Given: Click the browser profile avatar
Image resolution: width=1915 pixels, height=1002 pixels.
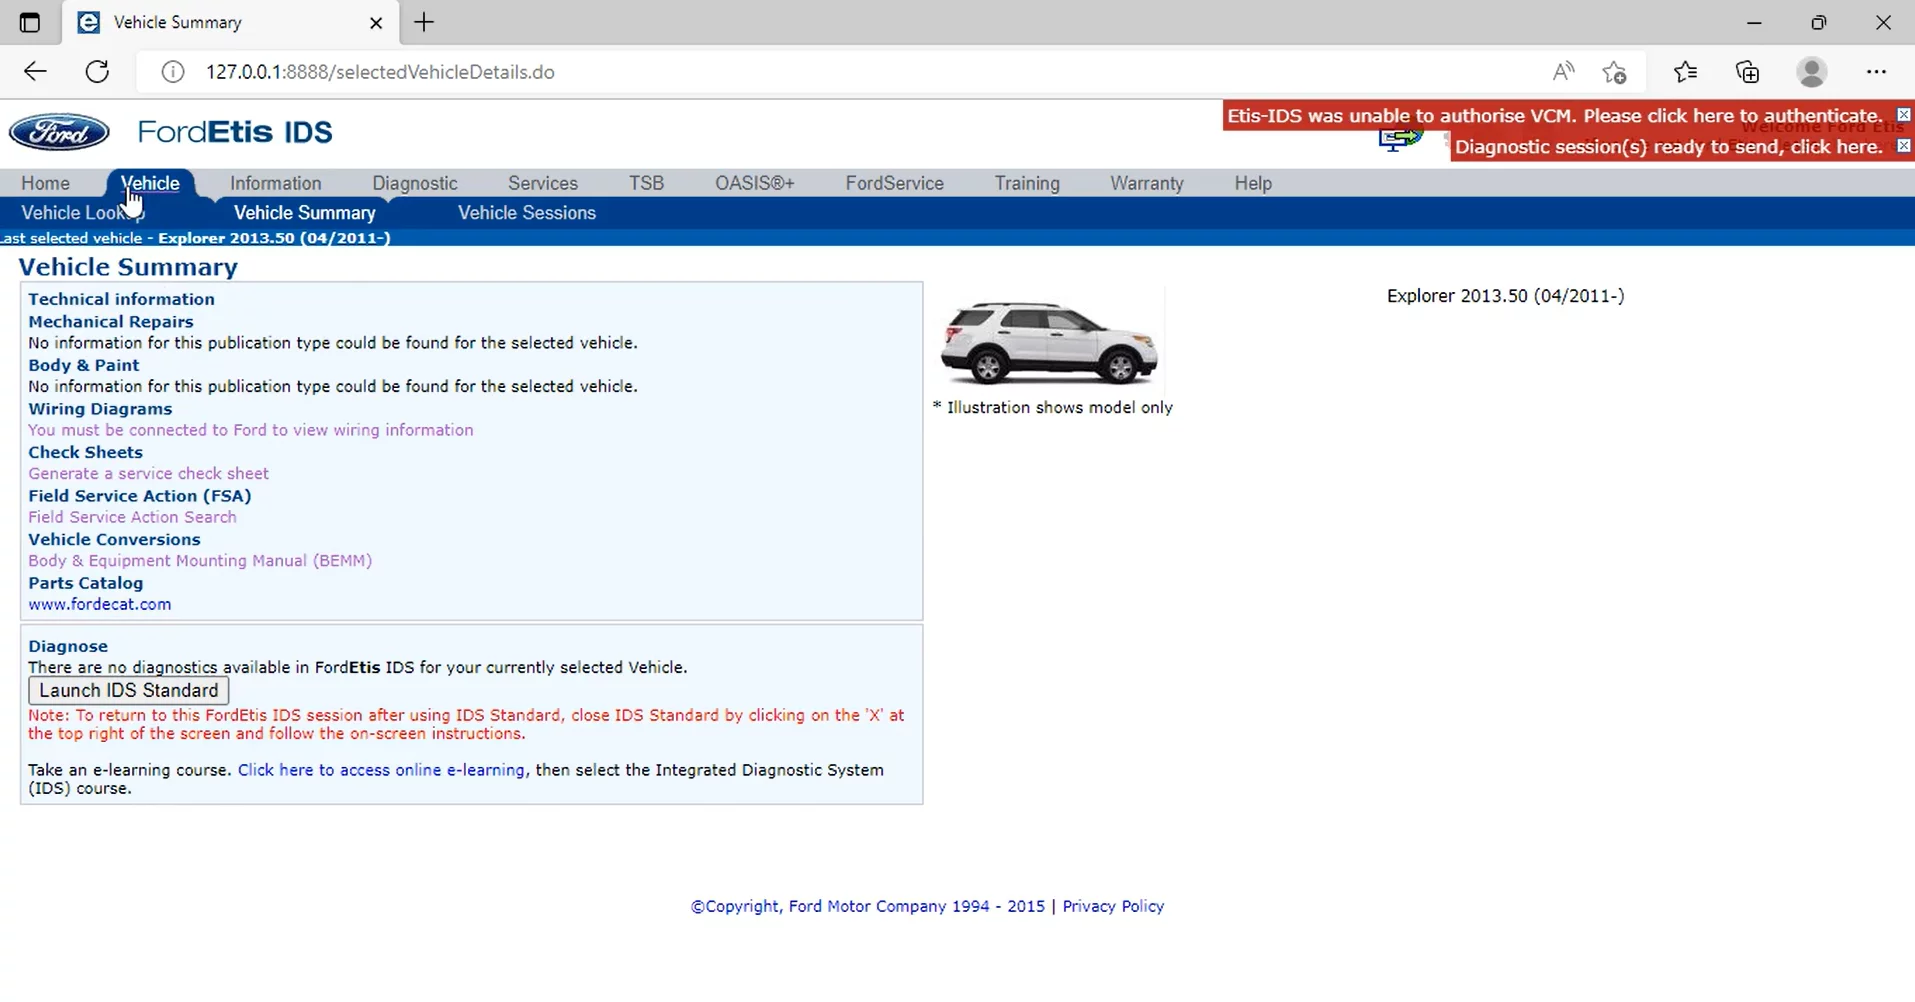Looking at the screenshot, I should pyautogui.click(x=1811, y=72).
